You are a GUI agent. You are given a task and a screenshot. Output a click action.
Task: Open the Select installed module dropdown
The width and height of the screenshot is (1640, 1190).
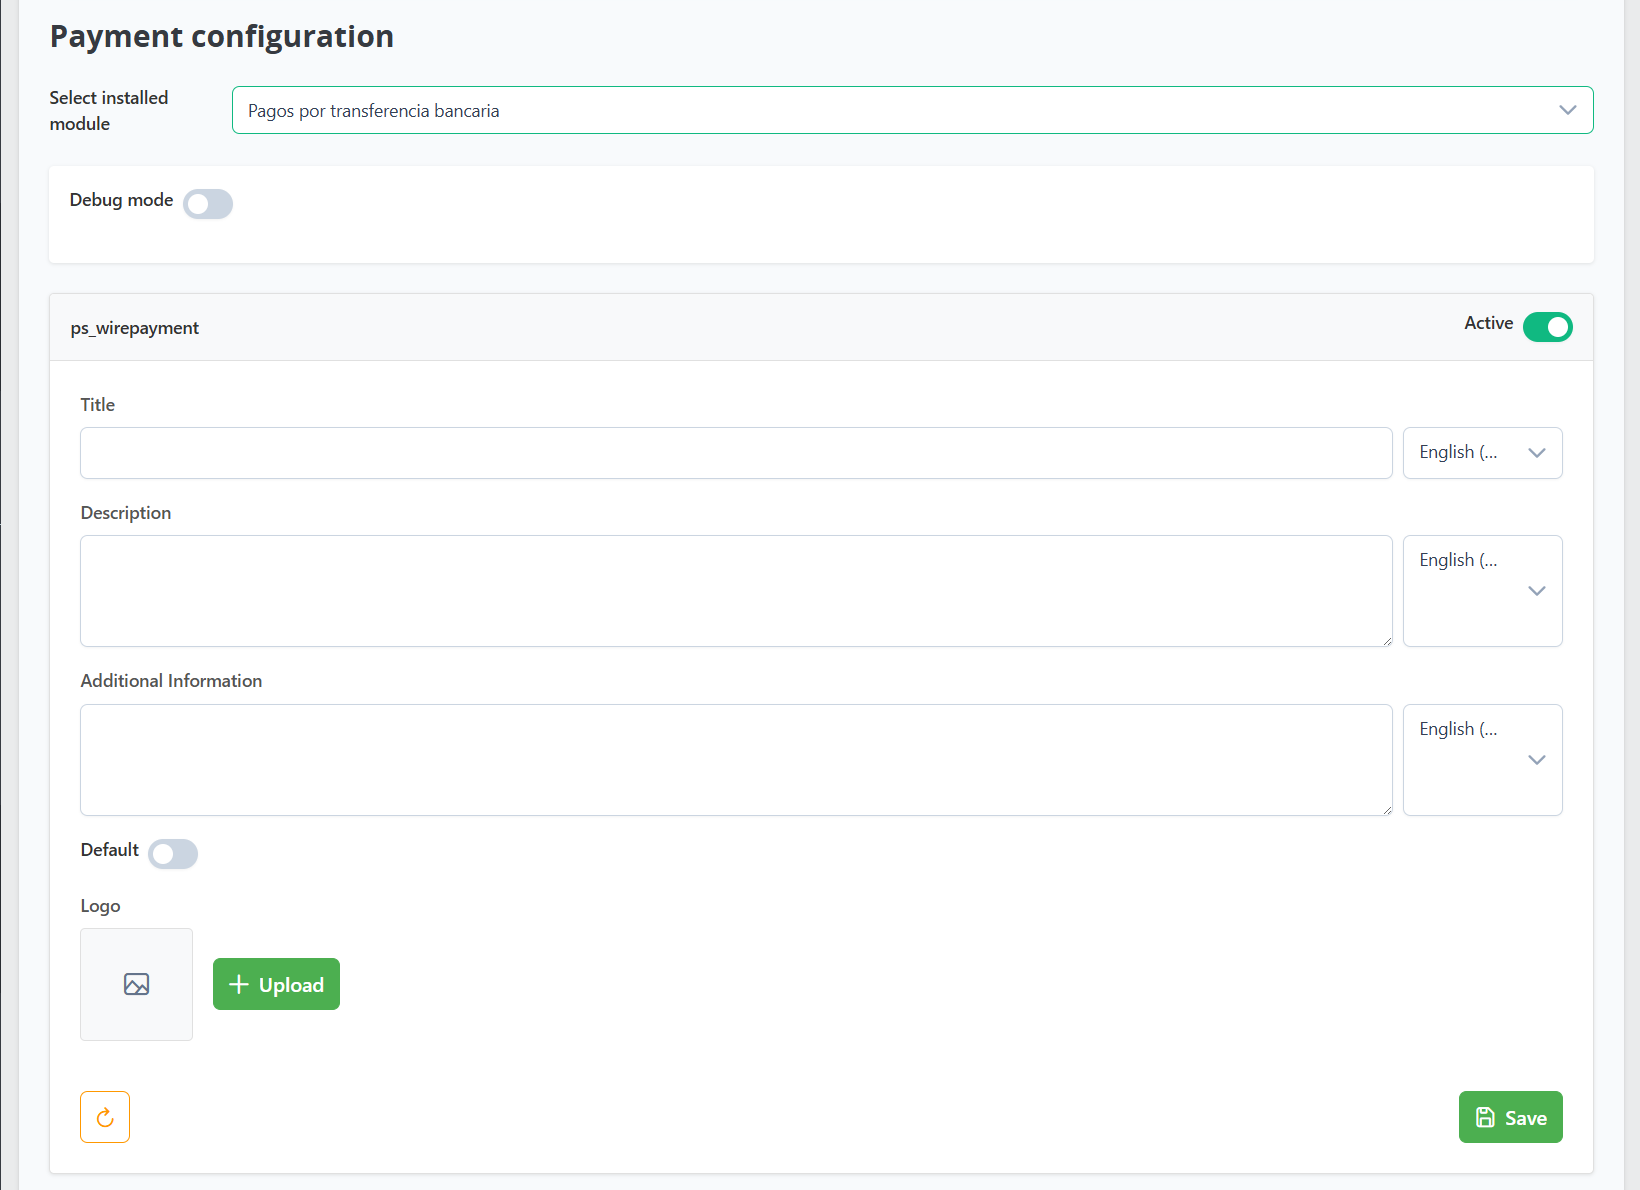click(912, 110)
